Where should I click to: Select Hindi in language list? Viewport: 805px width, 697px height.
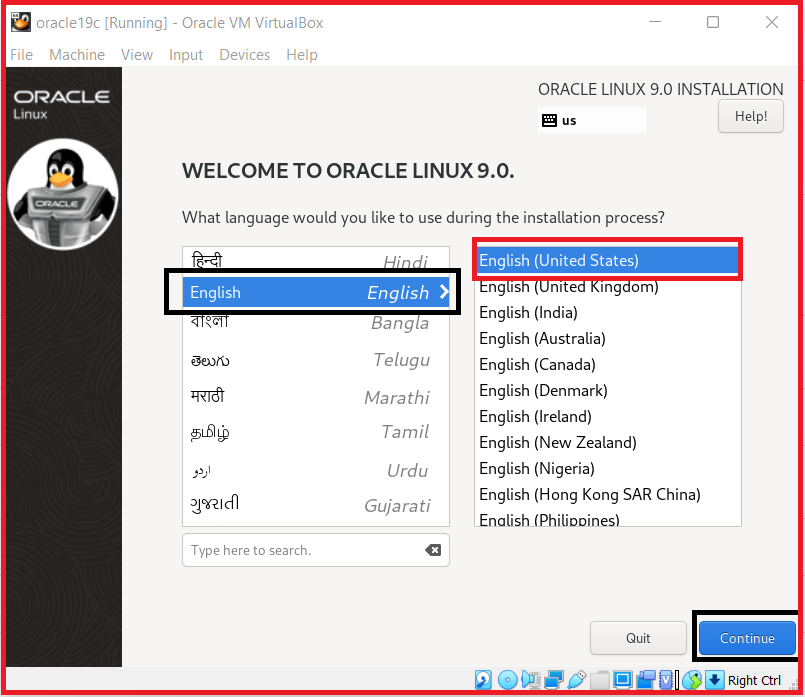pos(316,261)
